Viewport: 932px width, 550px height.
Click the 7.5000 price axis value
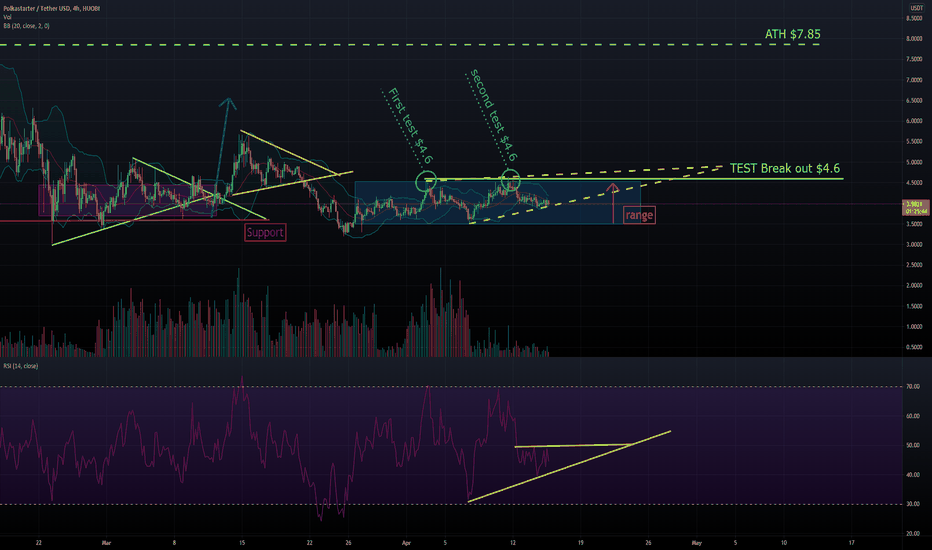point(914,59)
